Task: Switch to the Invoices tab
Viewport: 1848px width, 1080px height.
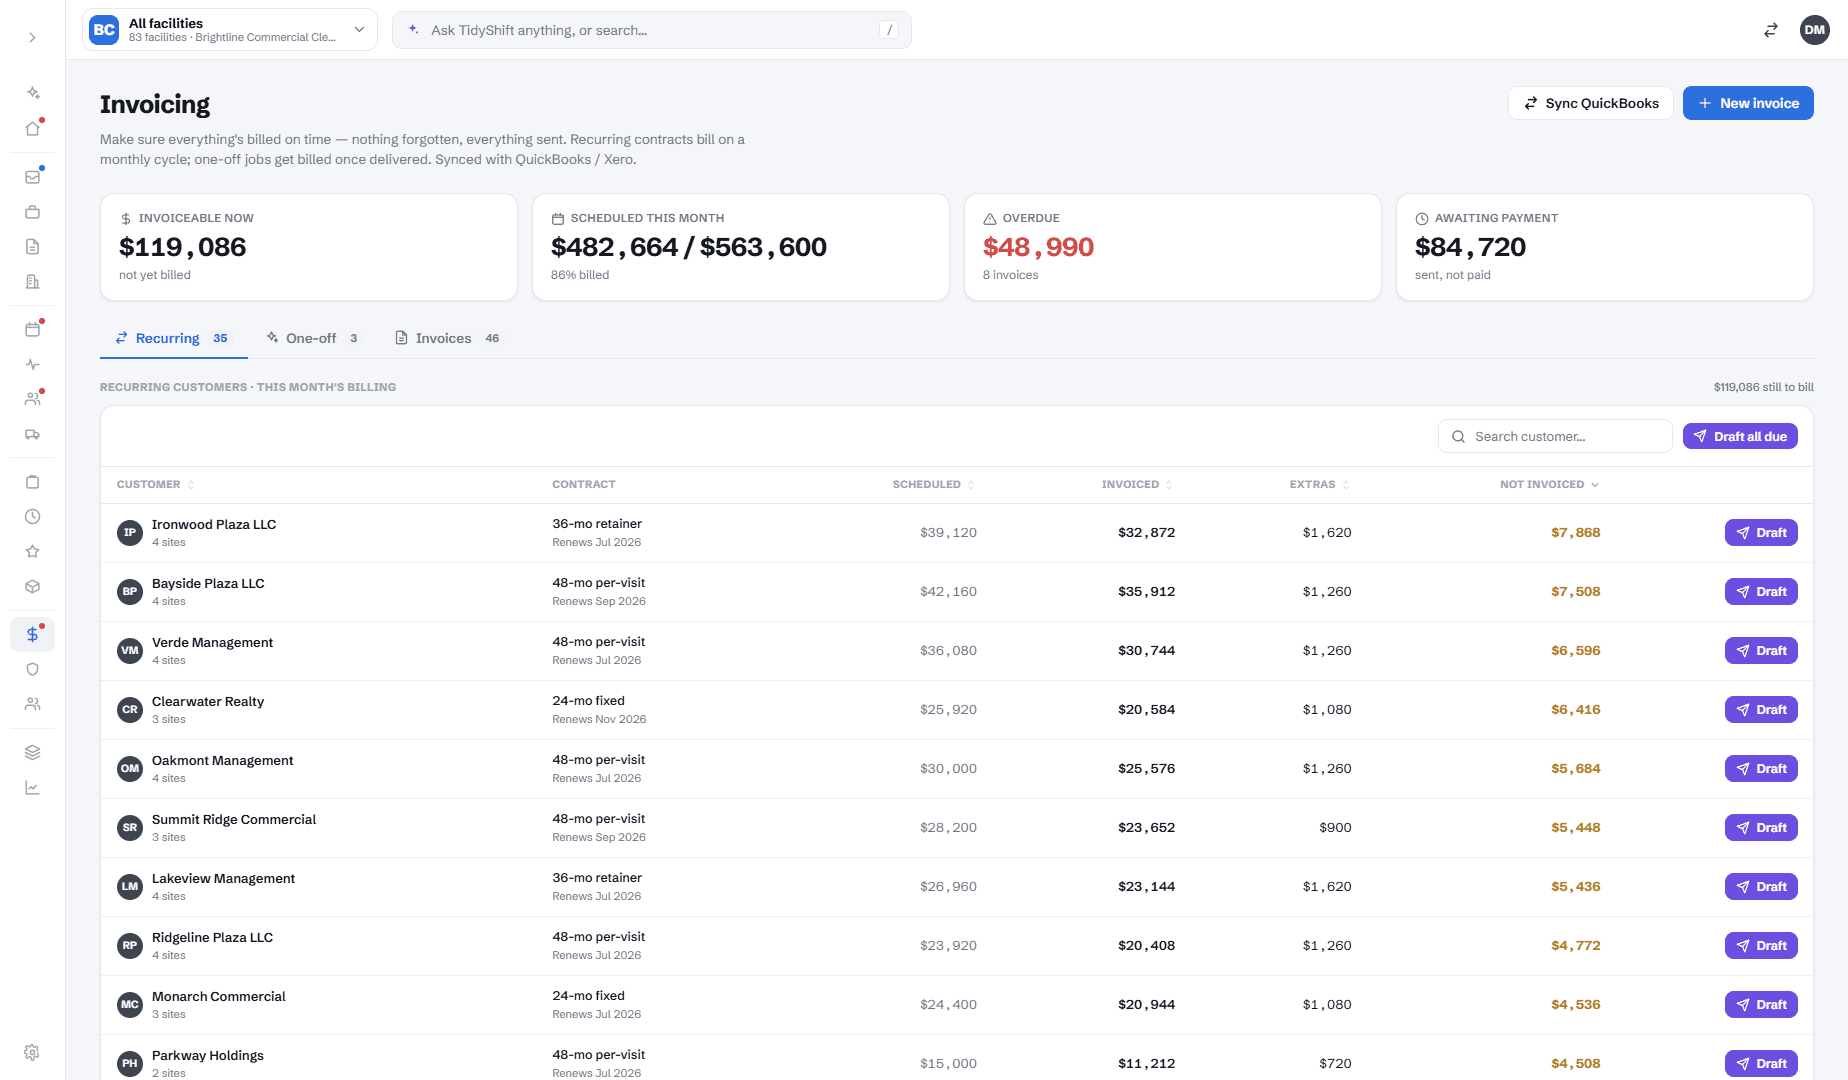Action: 448,338
